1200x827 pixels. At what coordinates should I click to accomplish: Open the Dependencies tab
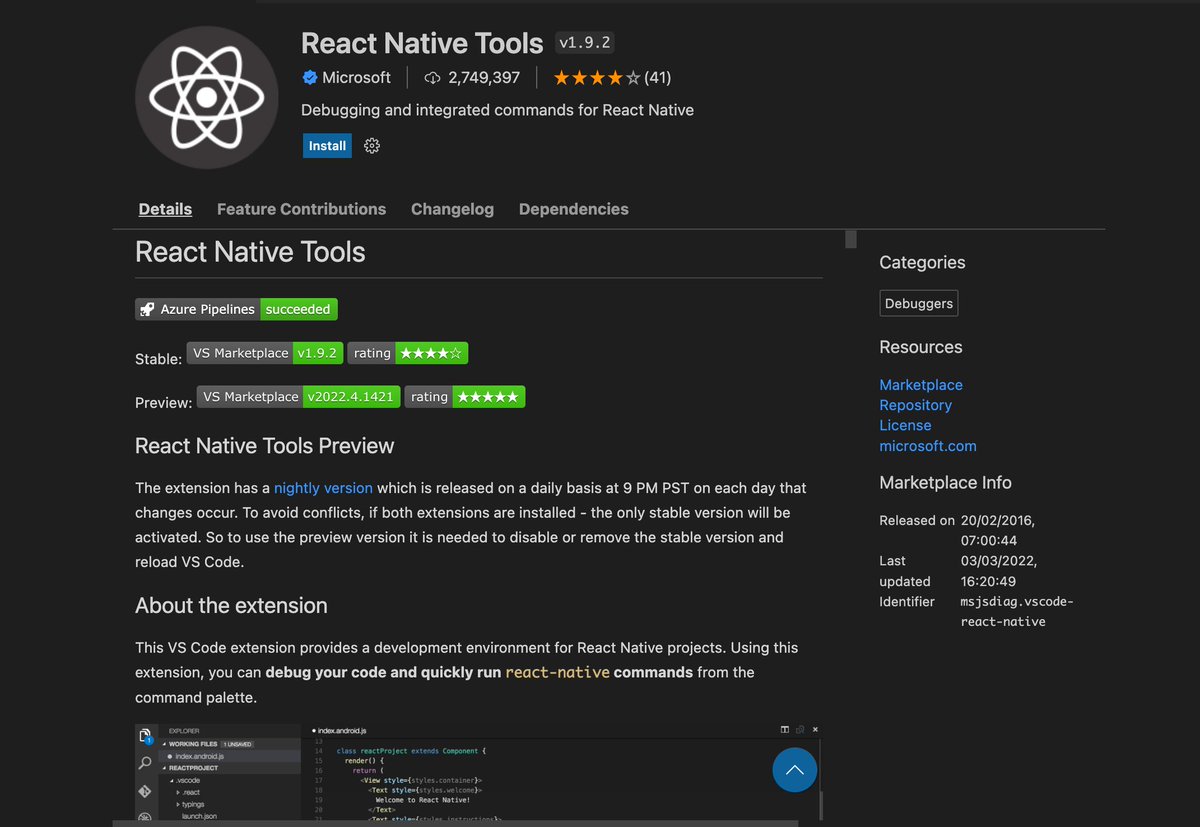[x=574, y=209]
